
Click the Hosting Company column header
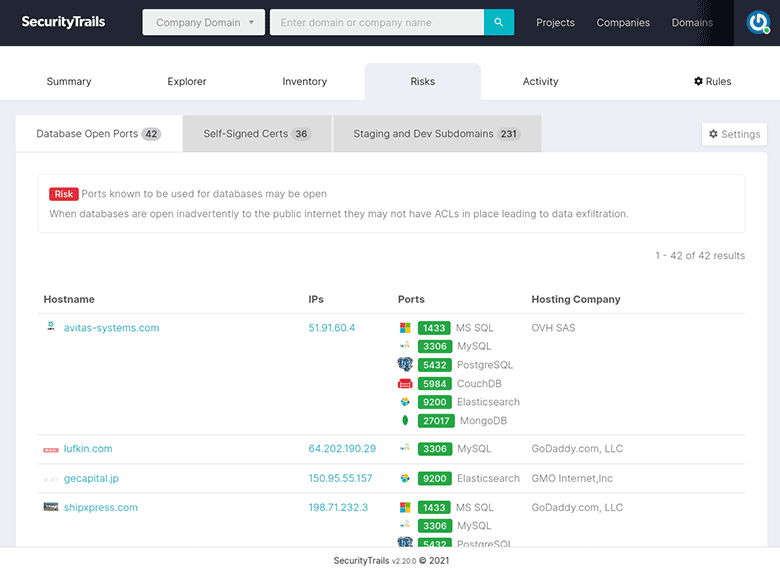576,299
